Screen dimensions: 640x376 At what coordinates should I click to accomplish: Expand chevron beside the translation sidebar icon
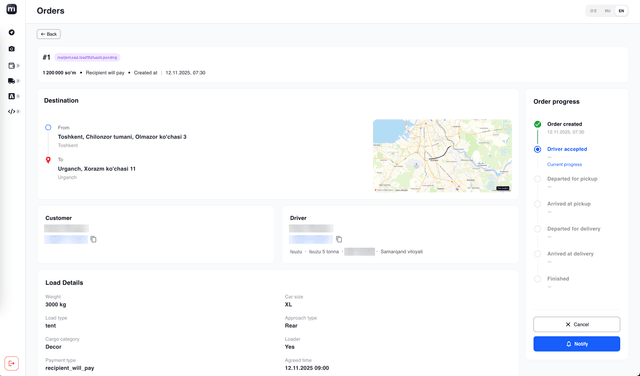click(x=18, y=96)
